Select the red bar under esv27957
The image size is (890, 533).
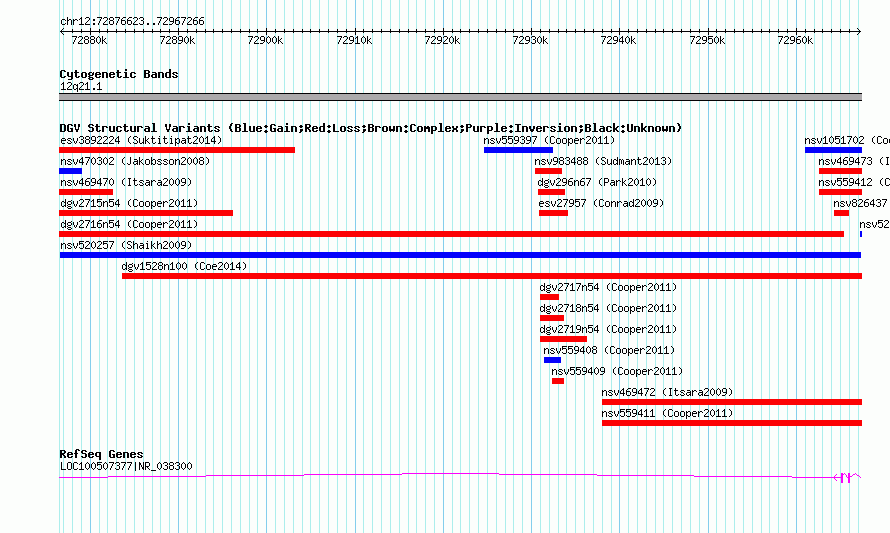point(553,213)
